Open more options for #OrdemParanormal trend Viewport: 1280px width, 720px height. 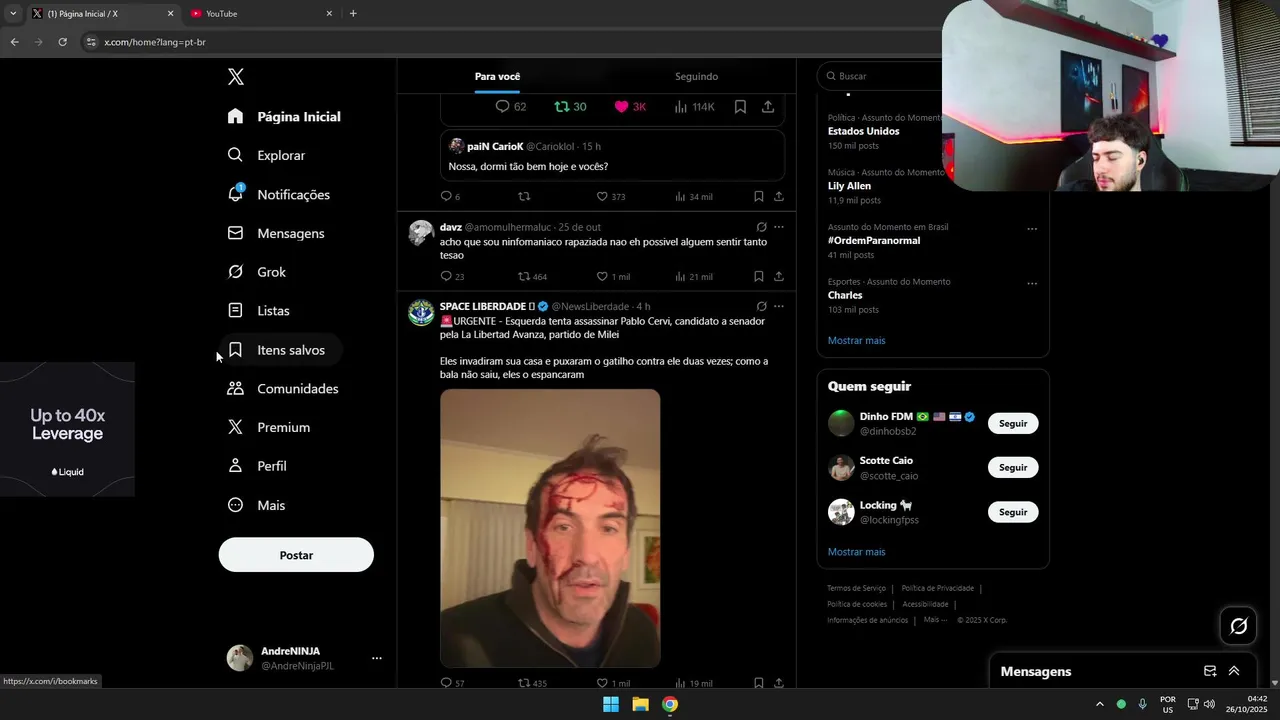pyautogui.click(x=1032, y=228)
